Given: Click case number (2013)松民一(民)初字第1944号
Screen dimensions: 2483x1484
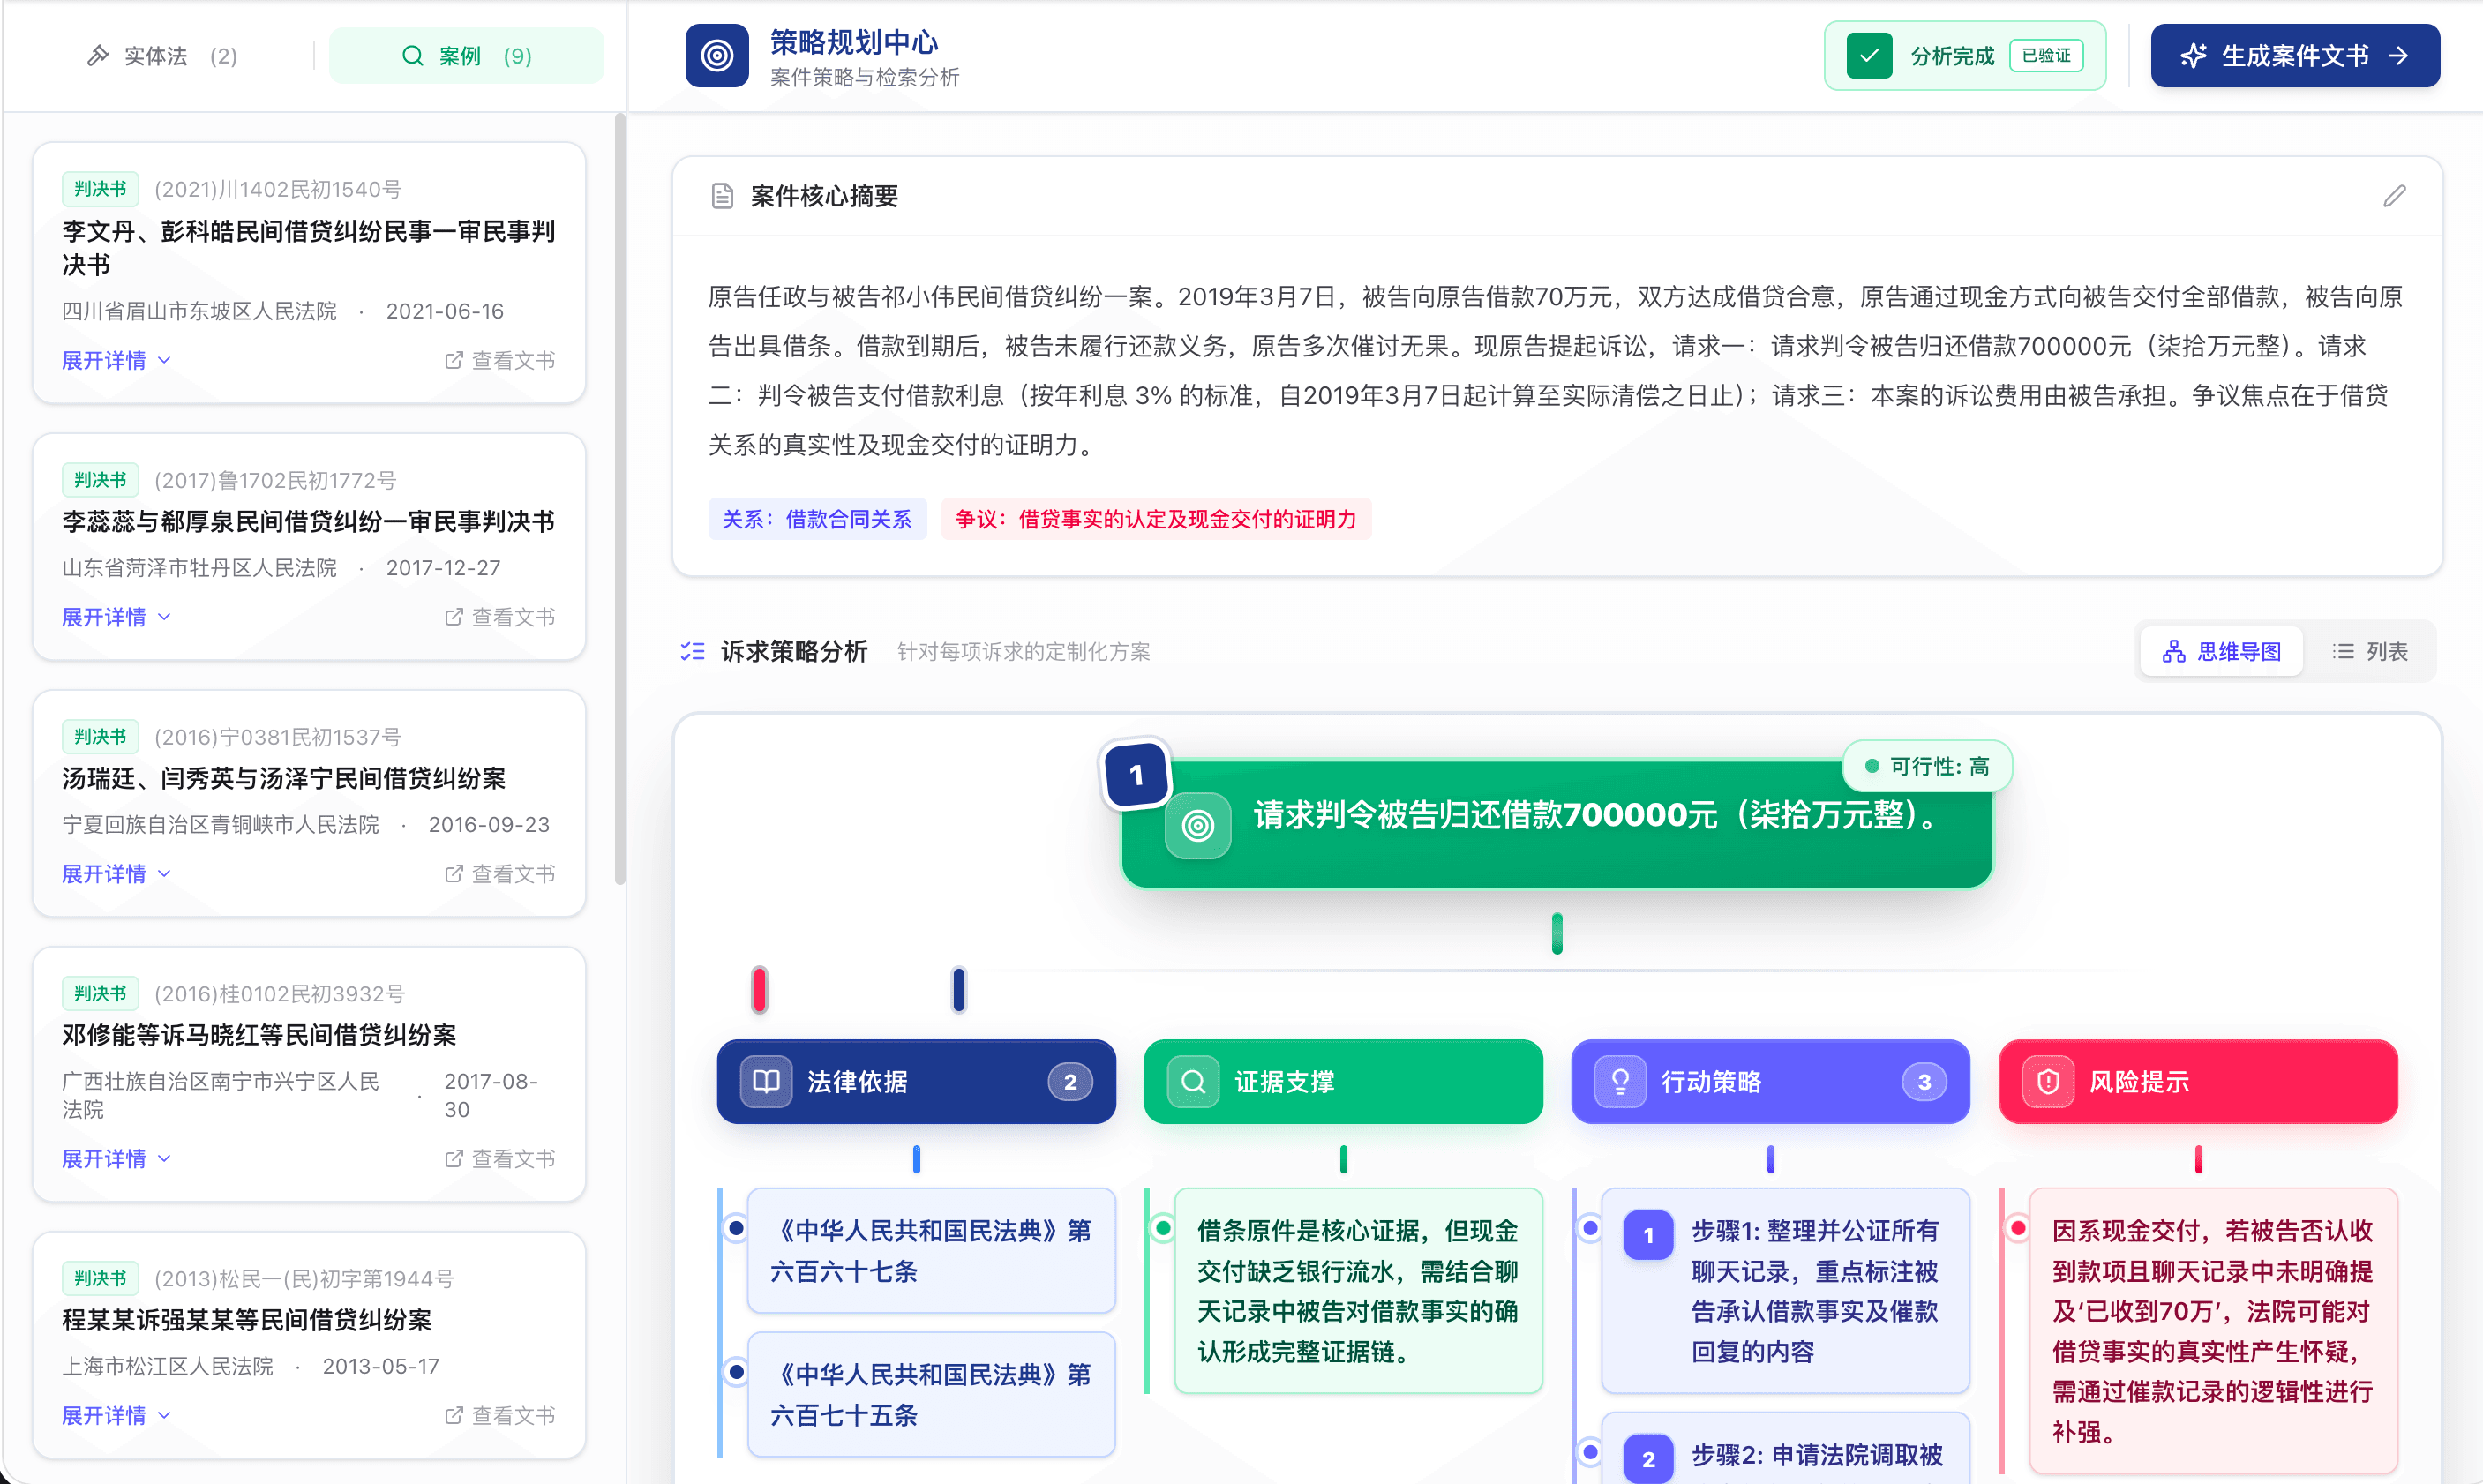Looking at the screenshot, I should [x=304, y=1278].
